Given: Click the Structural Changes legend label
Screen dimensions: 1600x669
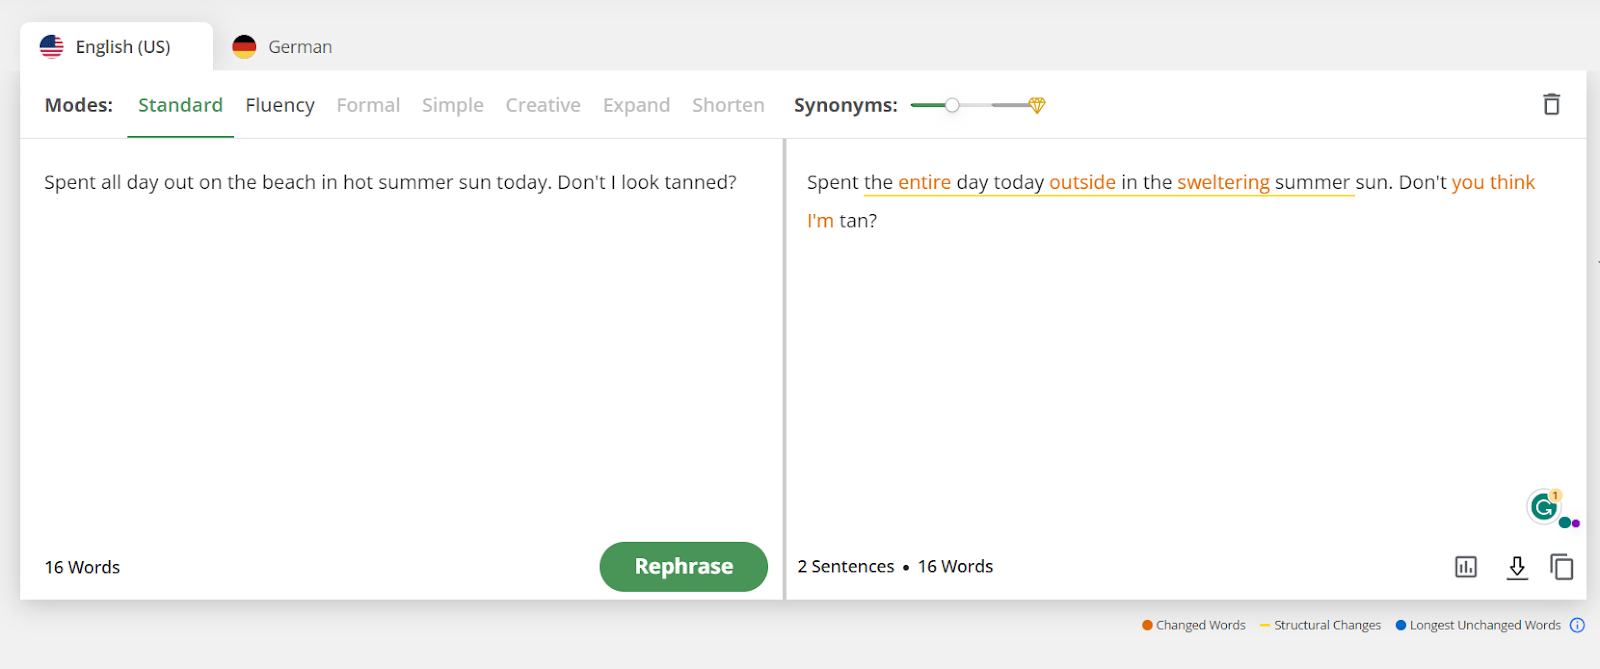Looking at the screenshot, I should 1327,625.
